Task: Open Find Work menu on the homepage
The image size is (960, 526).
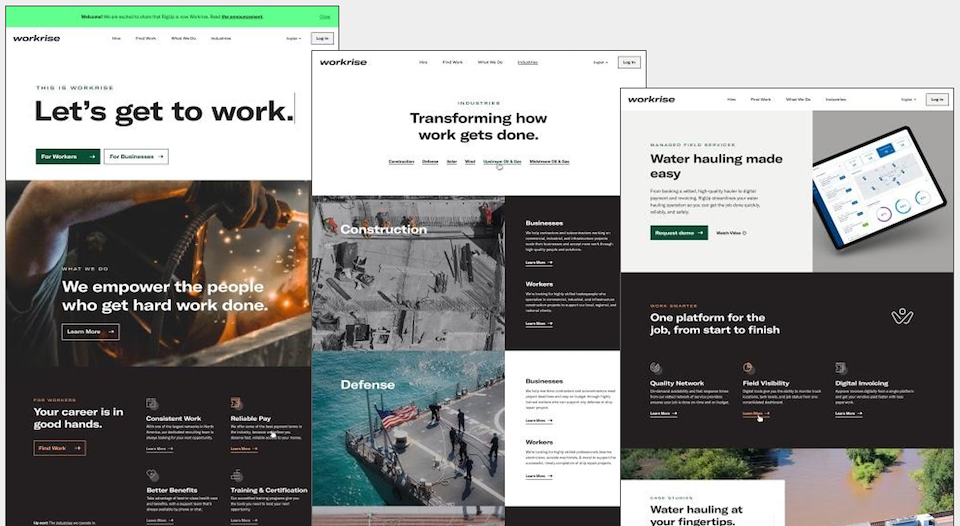Action: tap(146, 39)
